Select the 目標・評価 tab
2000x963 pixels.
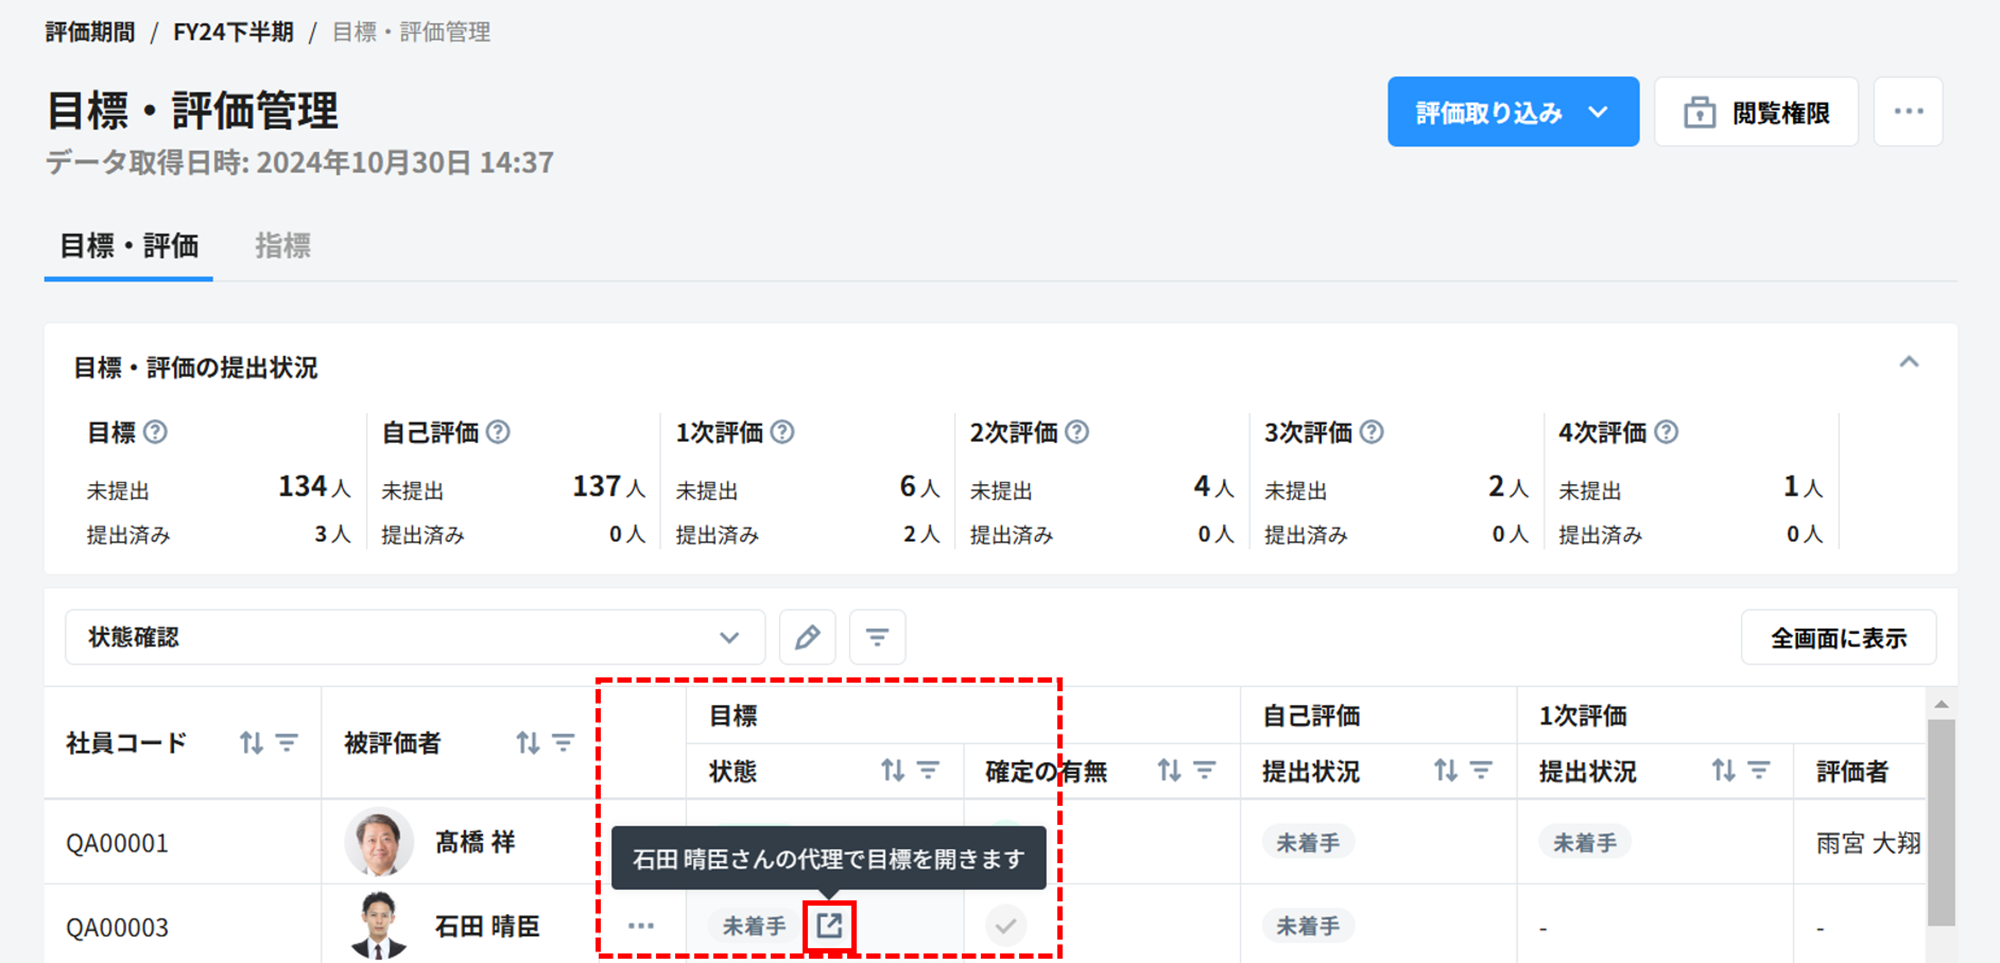pos(129,246)
